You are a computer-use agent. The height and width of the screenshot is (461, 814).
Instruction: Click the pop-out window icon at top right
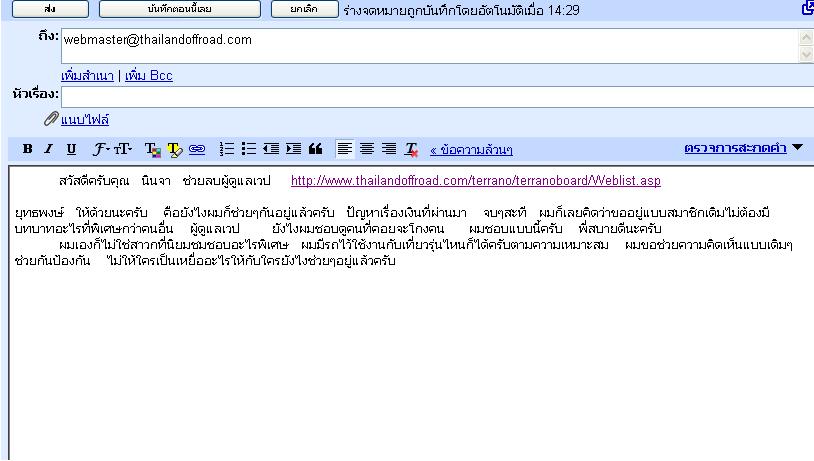pyautogui.click(x=808, y=8)
